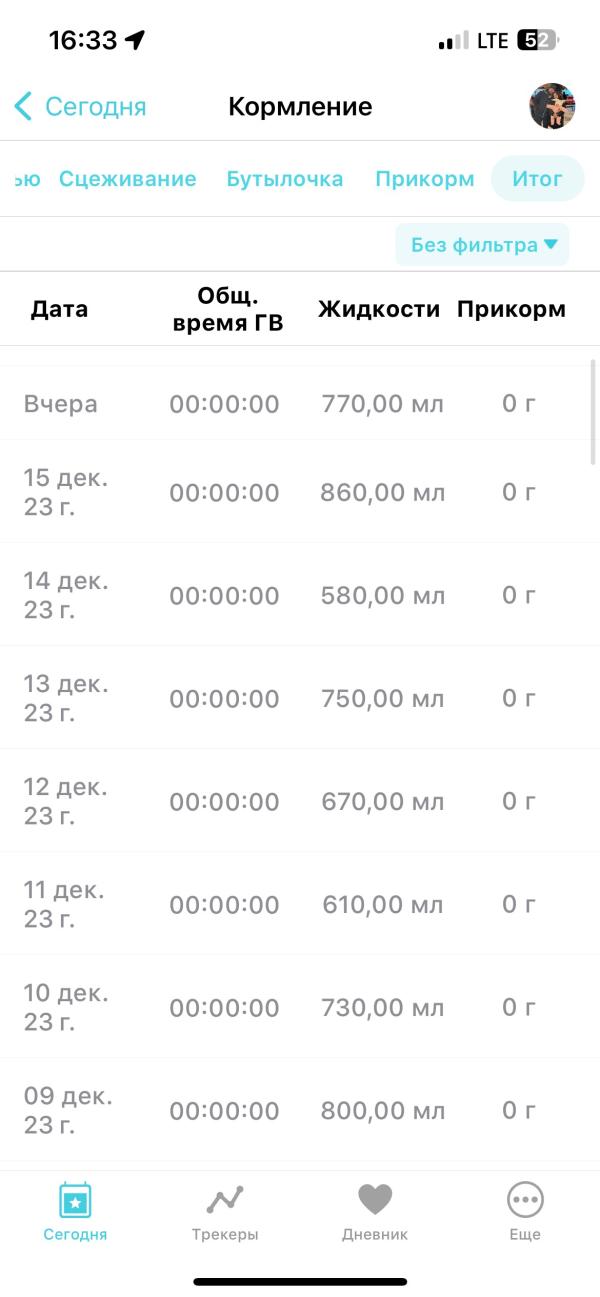
Task: Open the Diary heart icon
Action: tap(375, 1199)
